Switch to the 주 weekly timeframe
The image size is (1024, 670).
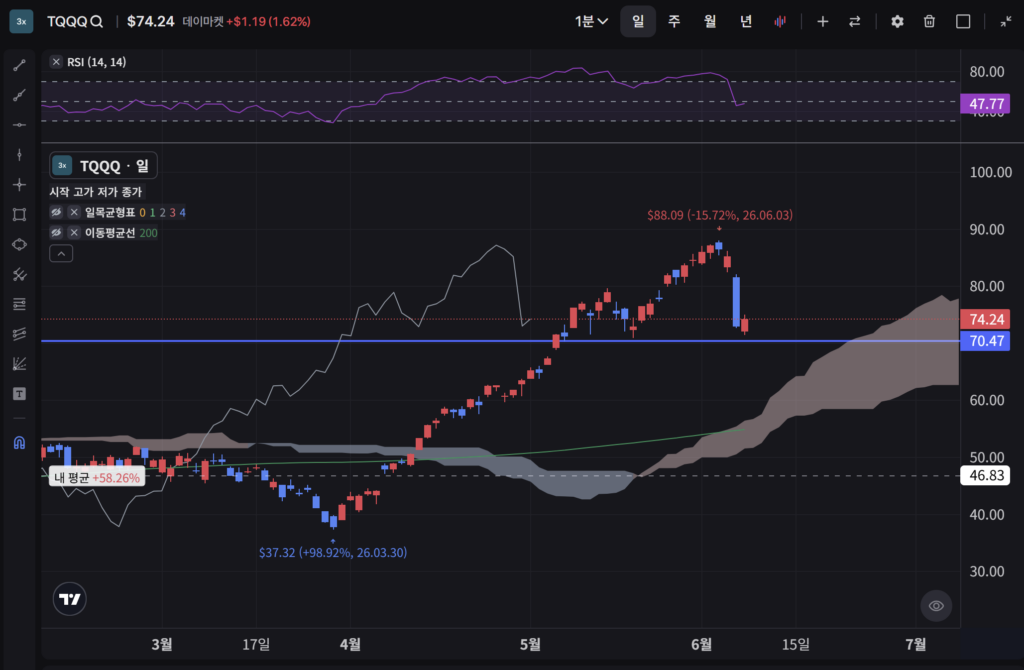tap(674, 22)
